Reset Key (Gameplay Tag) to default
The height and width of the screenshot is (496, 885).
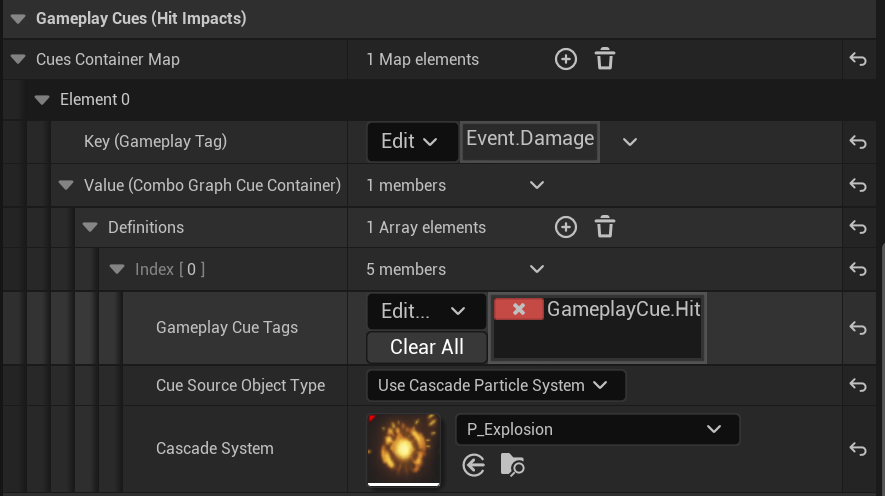(x=857, y=142)
